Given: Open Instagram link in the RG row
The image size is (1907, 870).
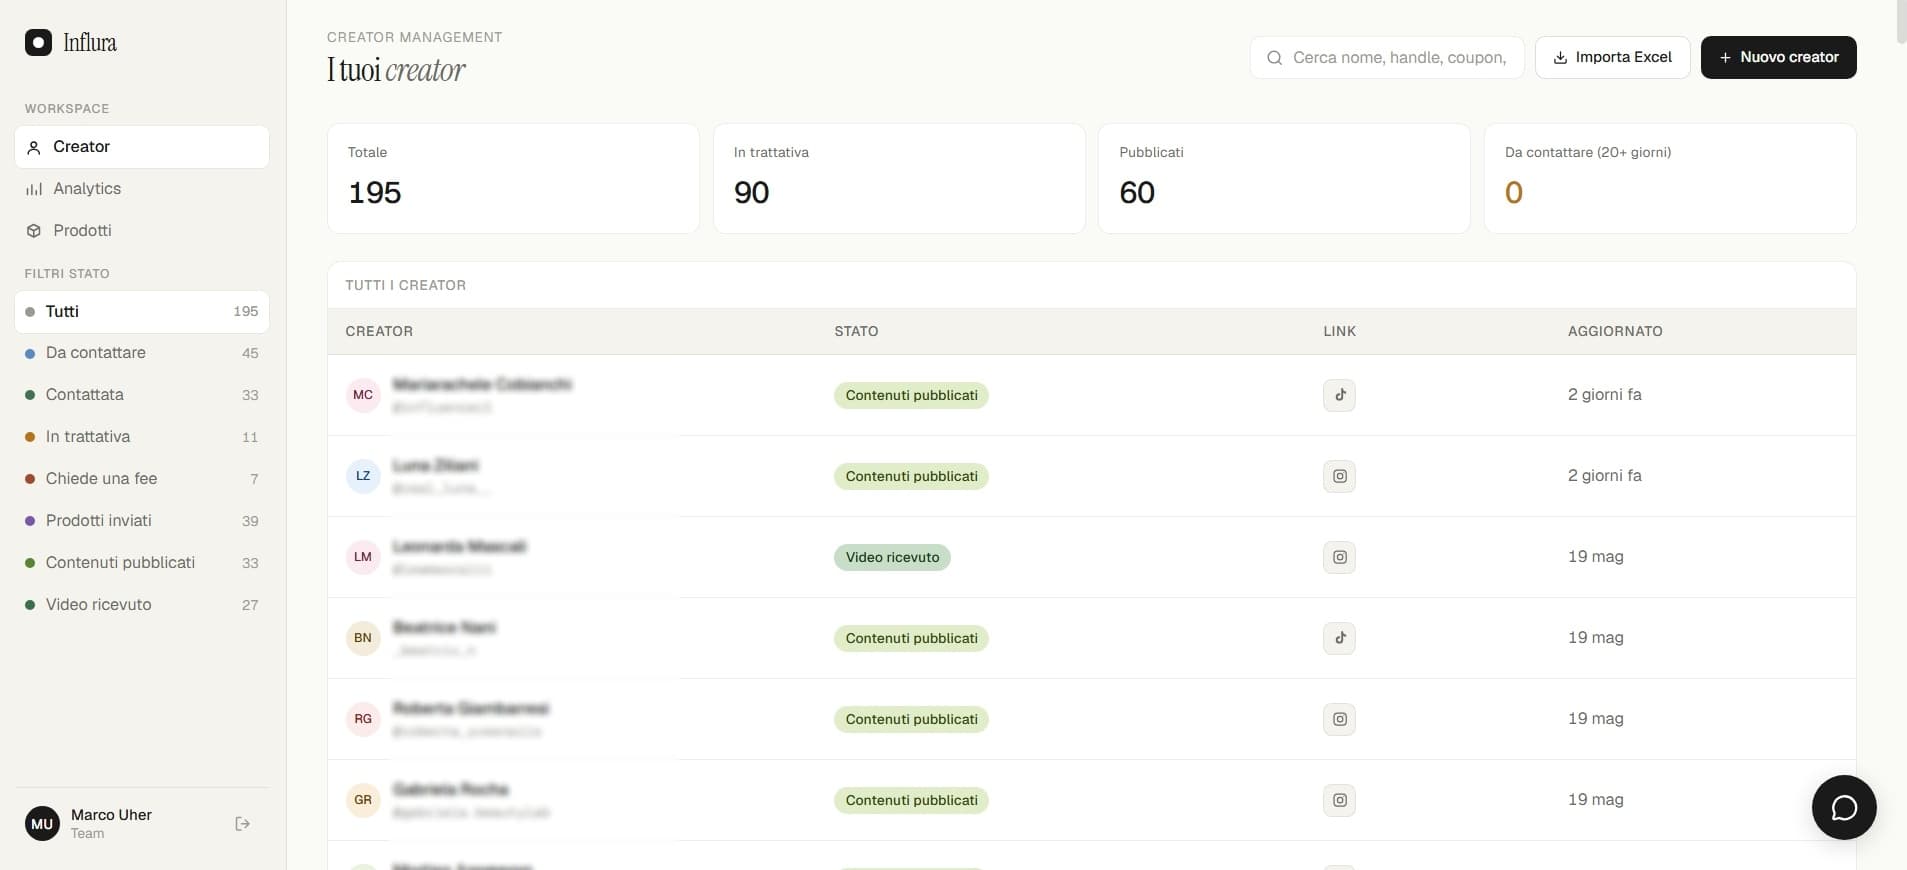Looking at the screenshot, I should [1340, 719].
